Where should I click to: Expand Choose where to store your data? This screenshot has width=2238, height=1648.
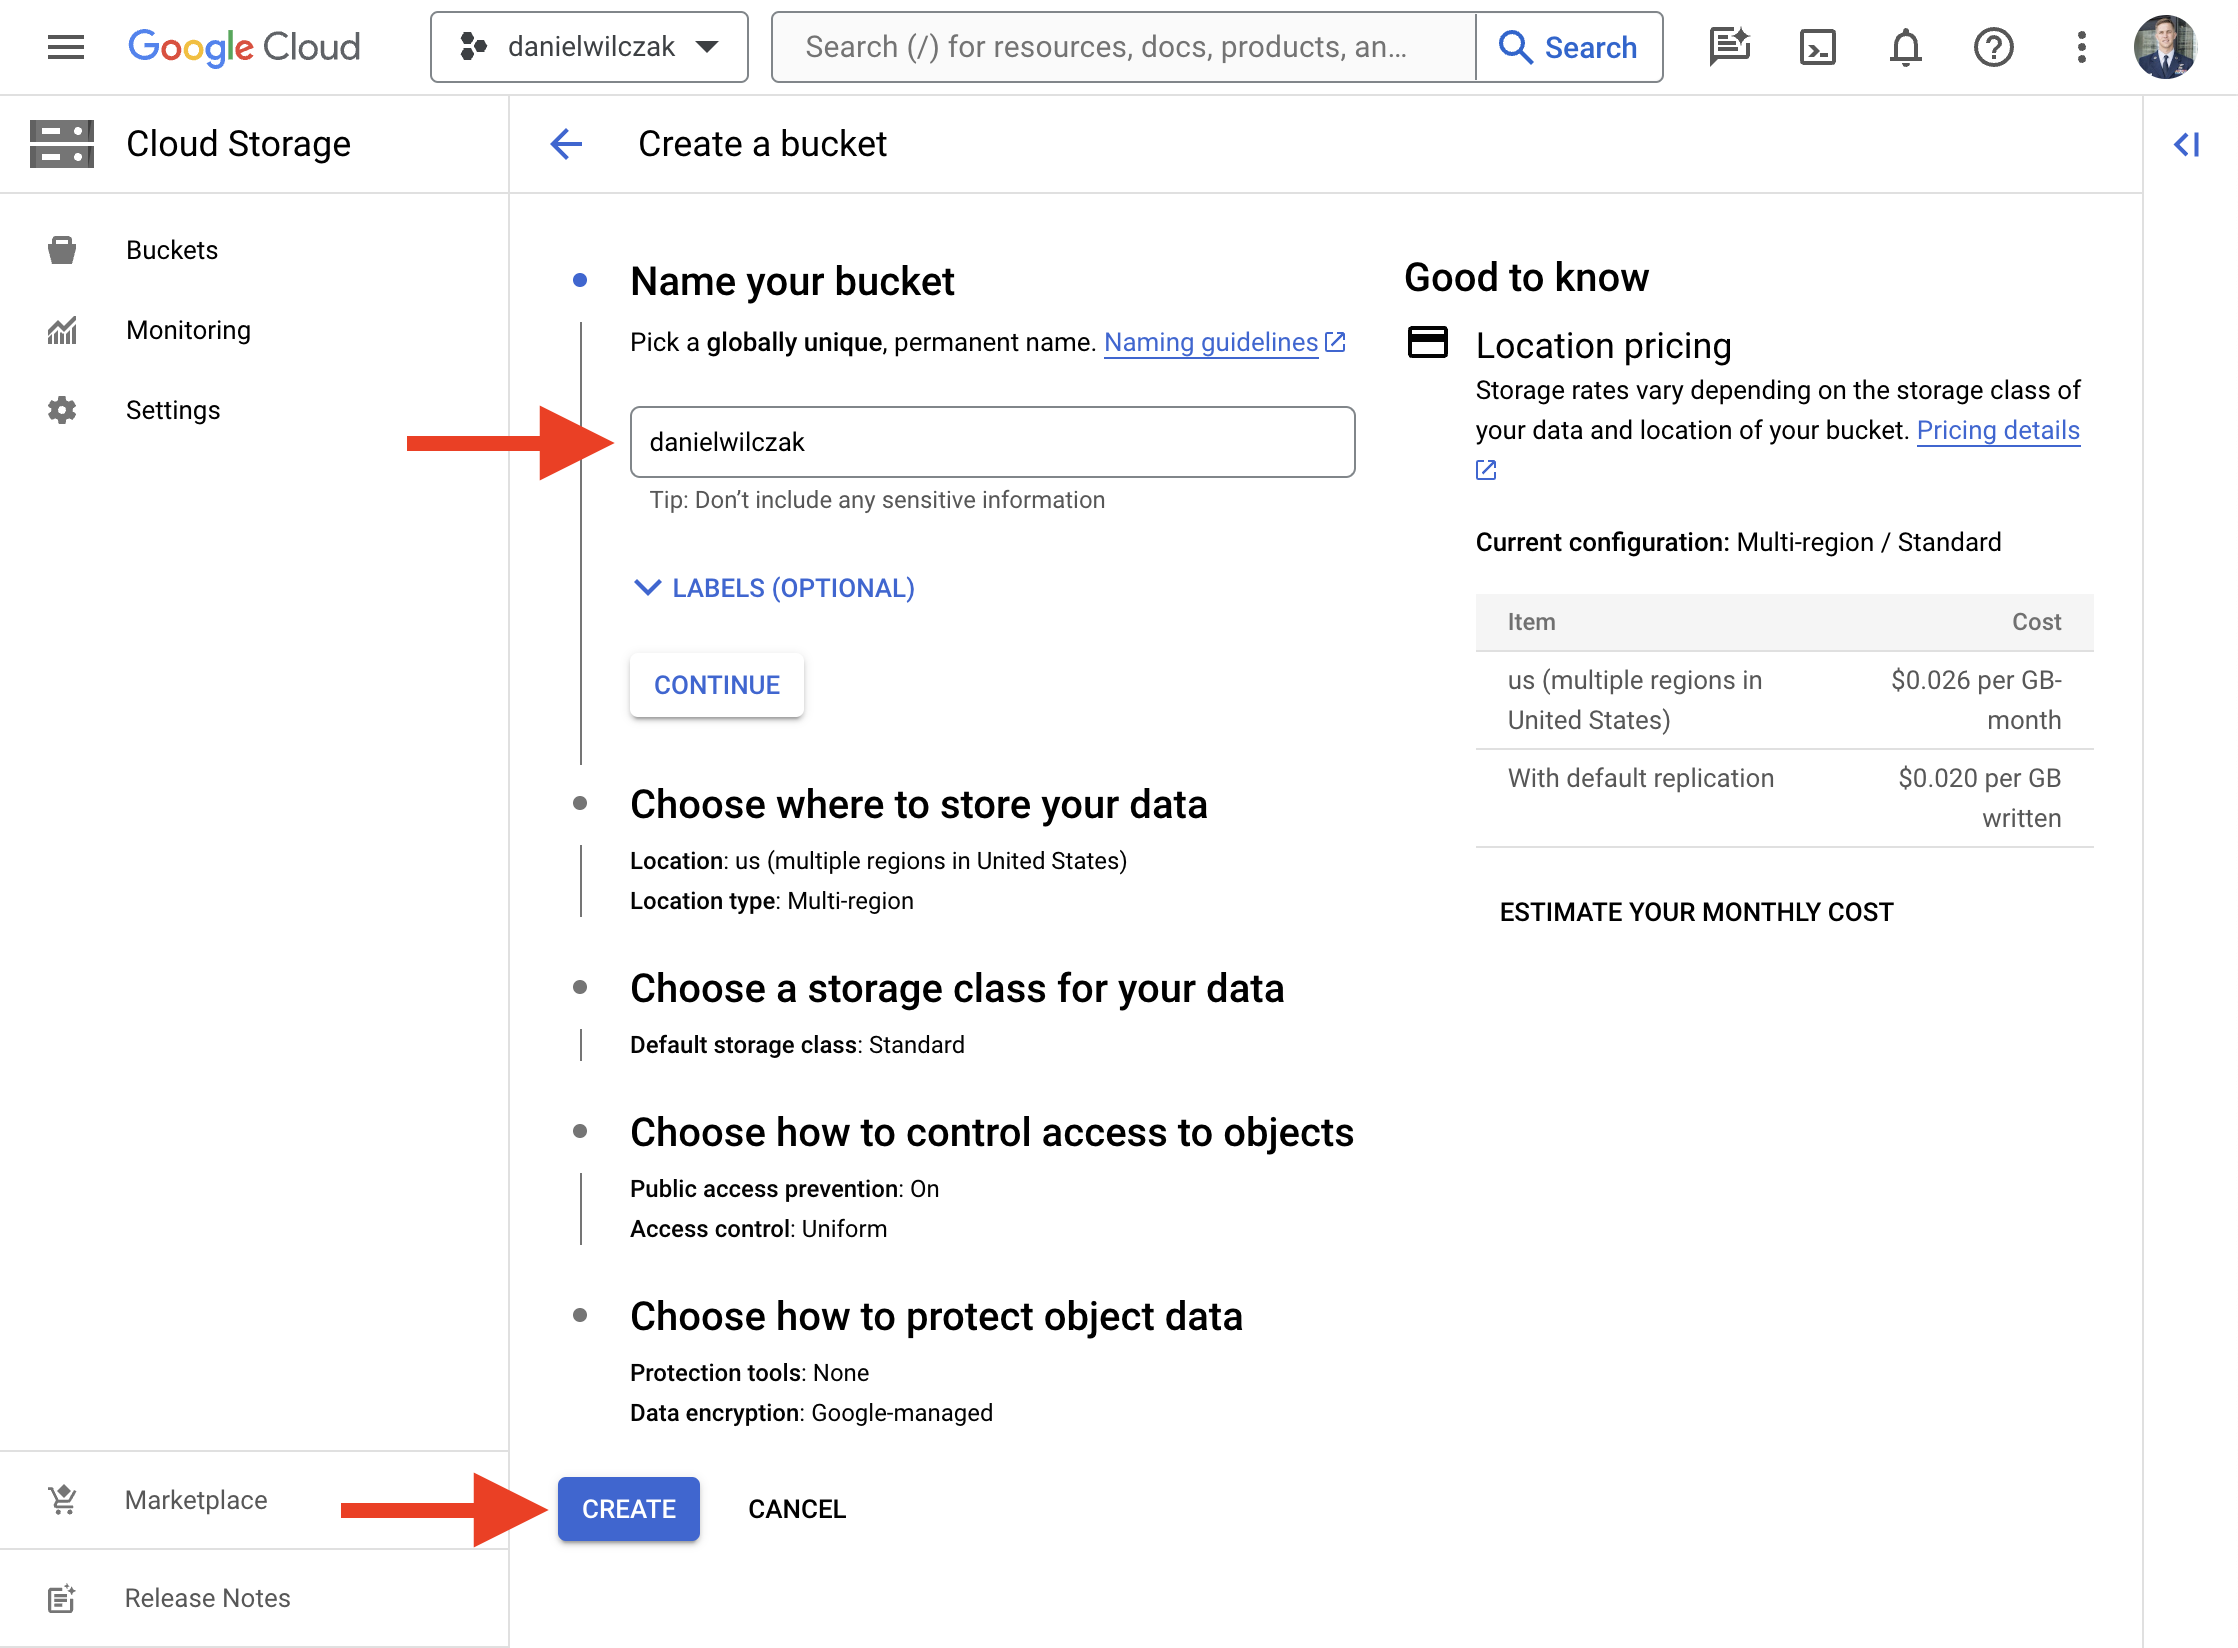click(919, 805)
